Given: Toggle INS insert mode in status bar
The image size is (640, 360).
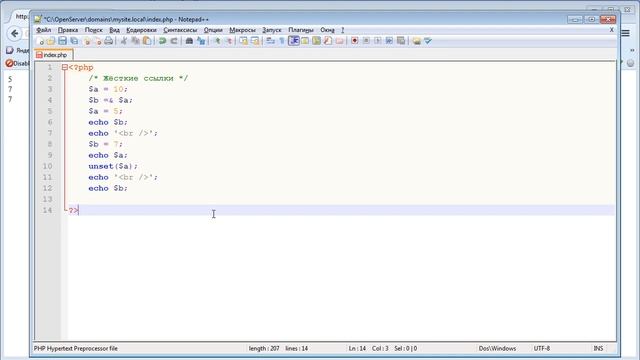Looking at the screenshot, I should coord(598,349).
